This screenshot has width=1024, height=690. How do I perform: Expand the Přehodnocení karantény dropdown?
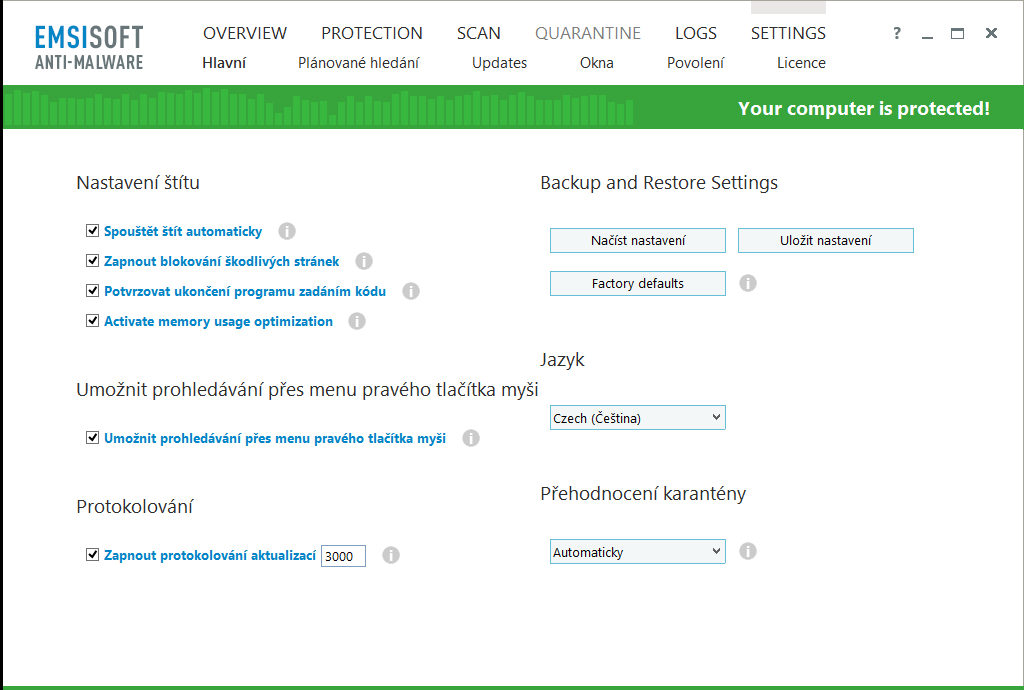point(637,552)
